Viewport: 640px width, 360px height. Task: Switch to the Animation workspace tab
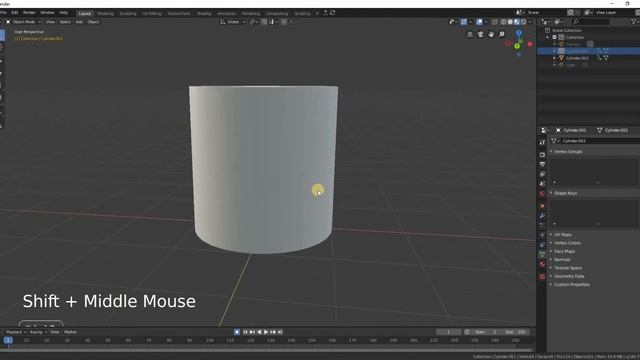pos(226,13)
